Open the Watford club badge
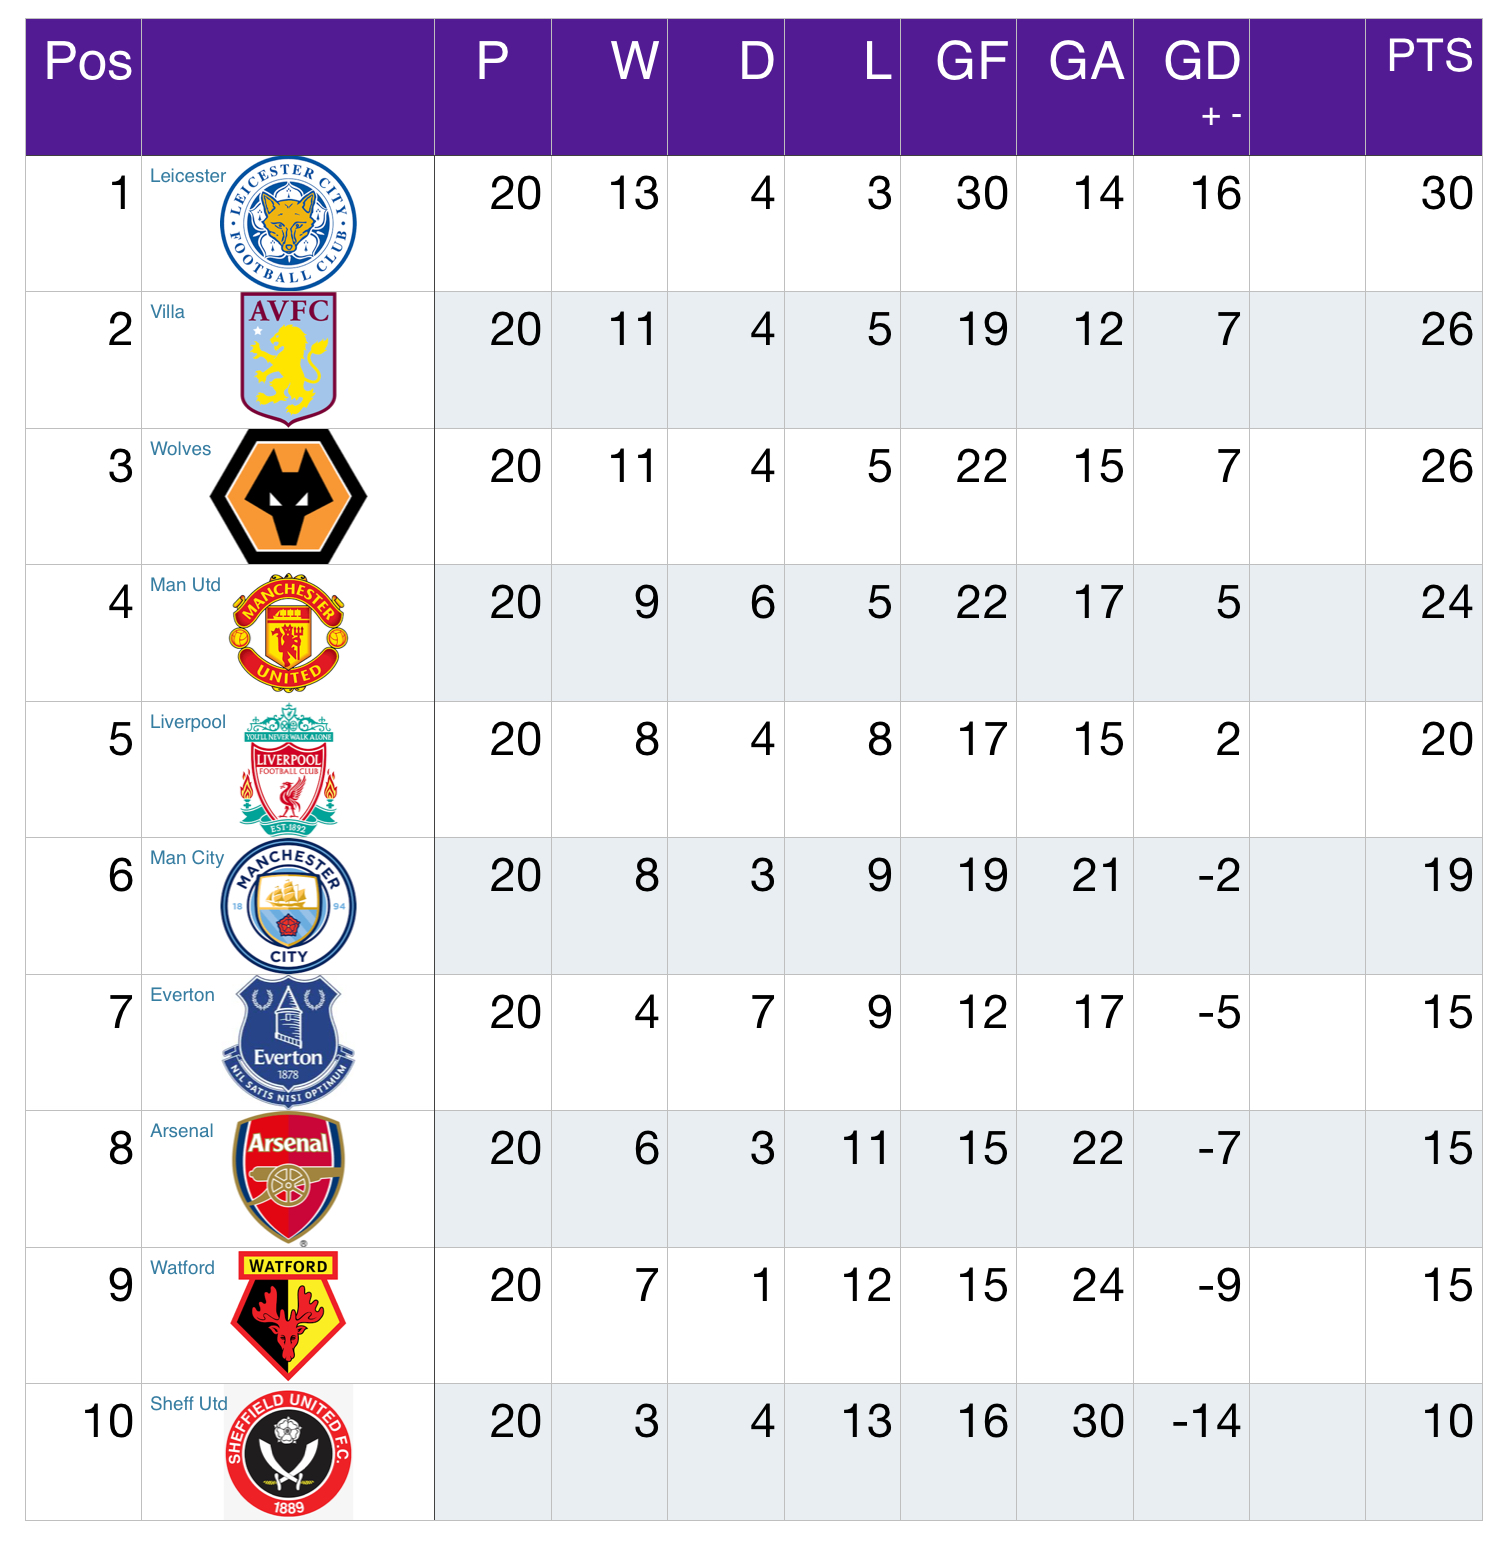 click(288, 1315)
